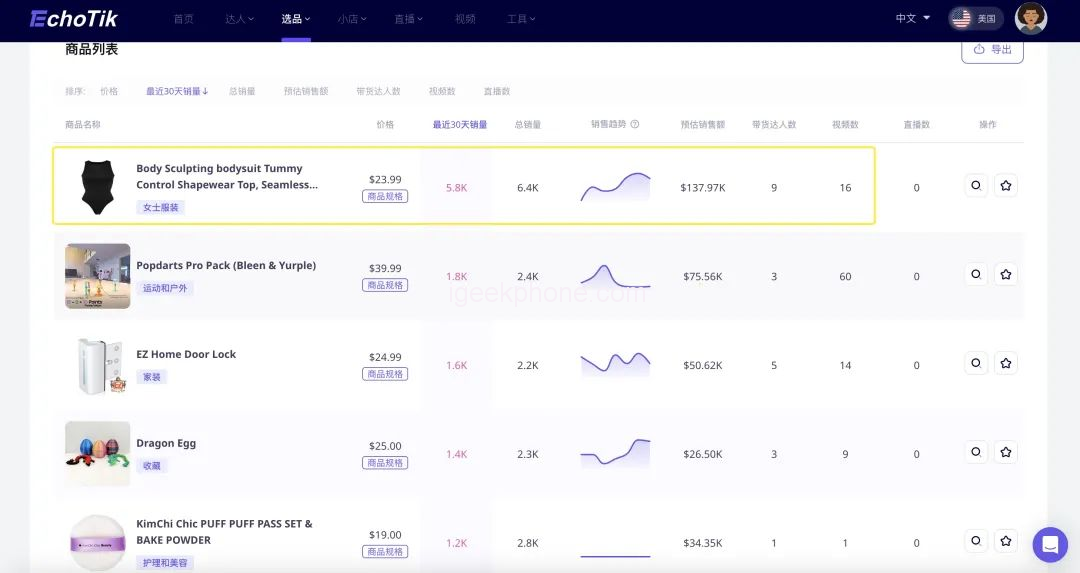Click the user profile avatar

tap(1031, 18)
